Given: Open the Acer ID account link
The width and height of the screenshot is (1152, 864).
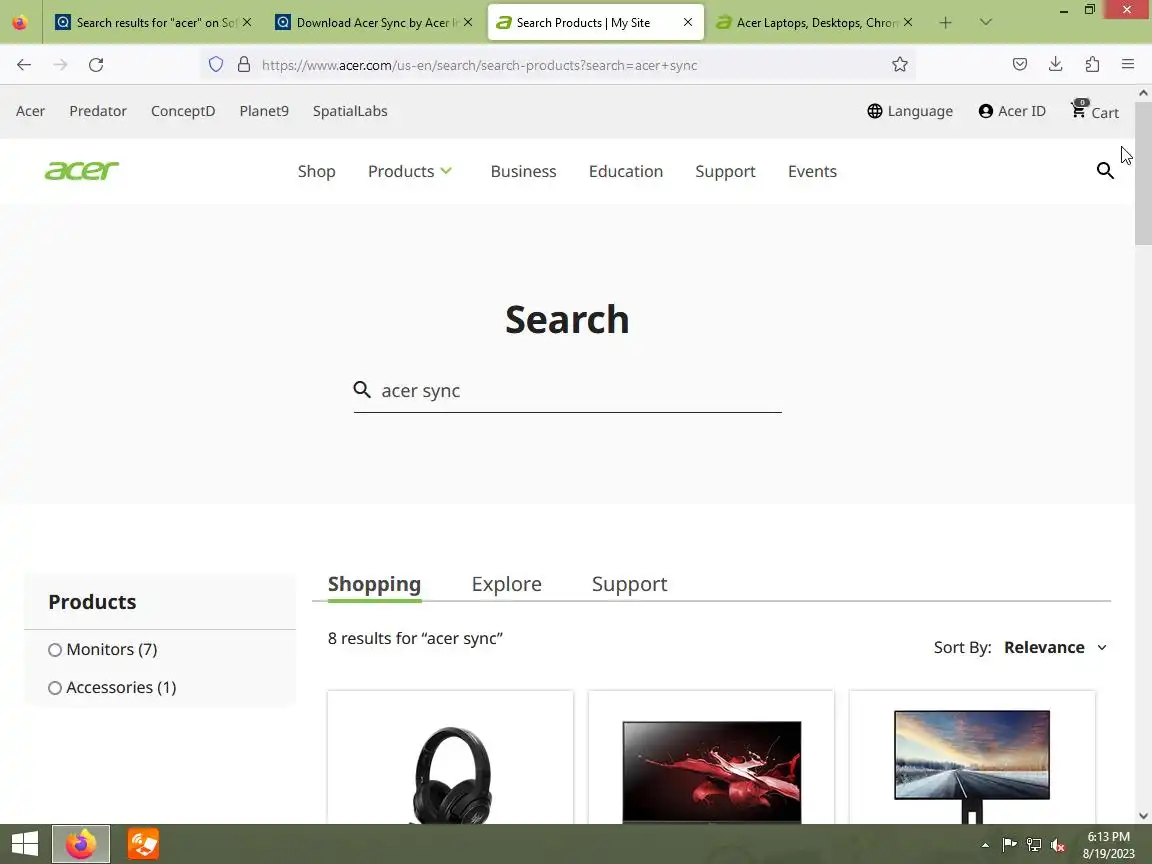Looking at the screenshot, I should pyautogui.click(x=1012, y=111).
